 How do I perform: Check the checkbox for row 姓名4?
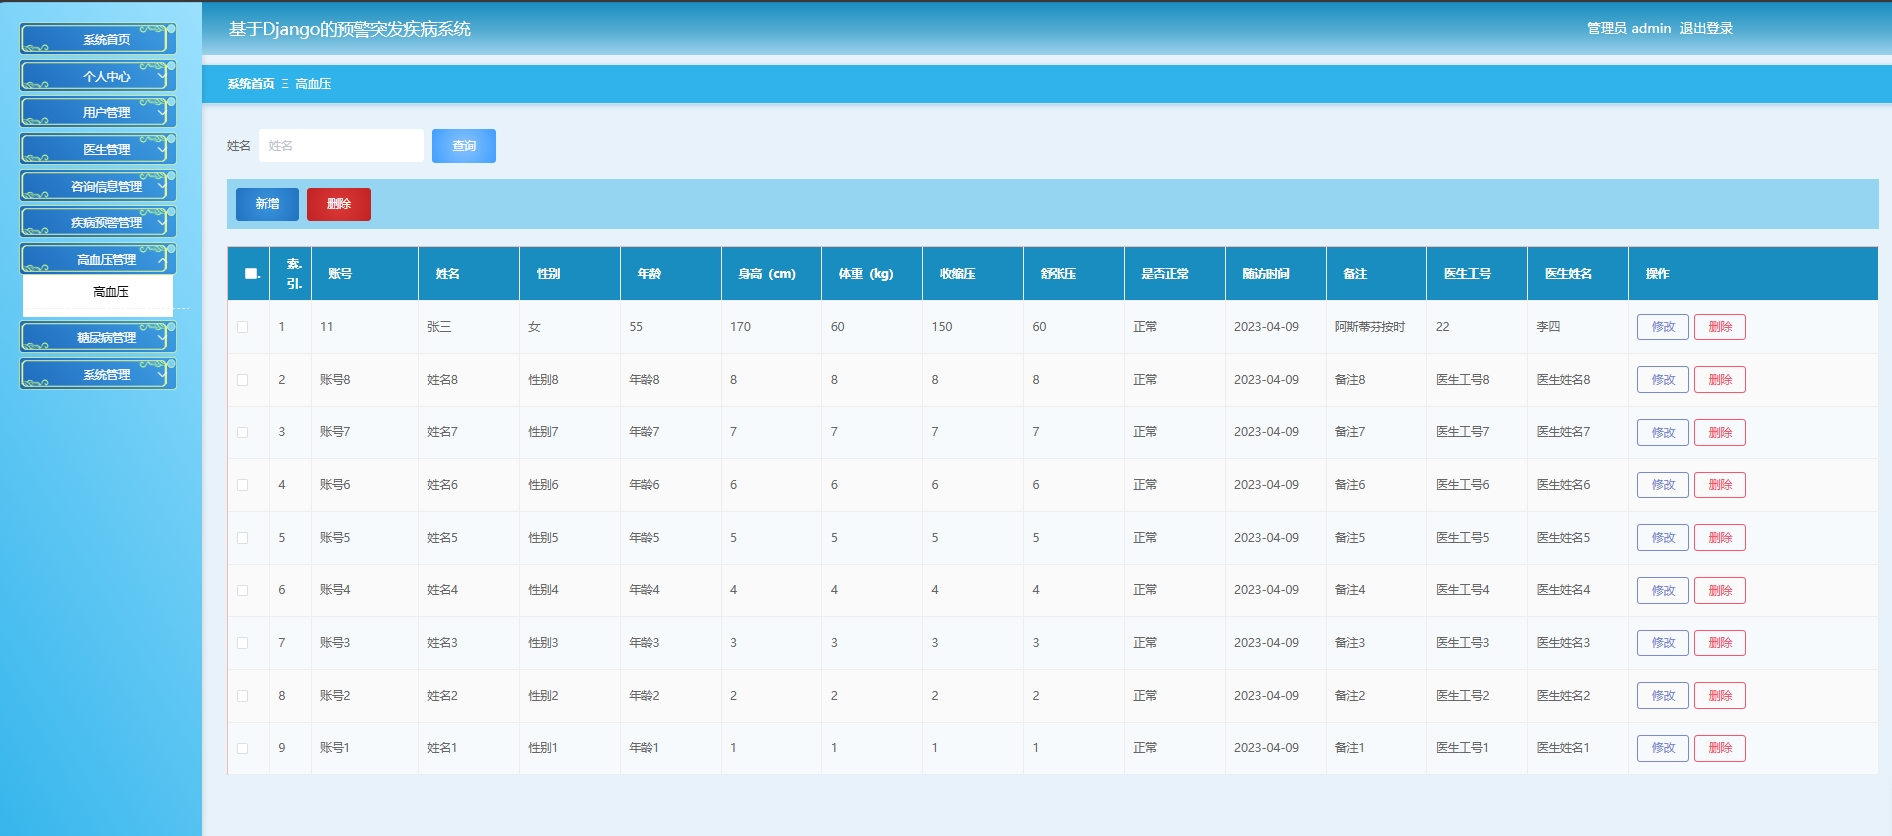(x=242, y=590)
